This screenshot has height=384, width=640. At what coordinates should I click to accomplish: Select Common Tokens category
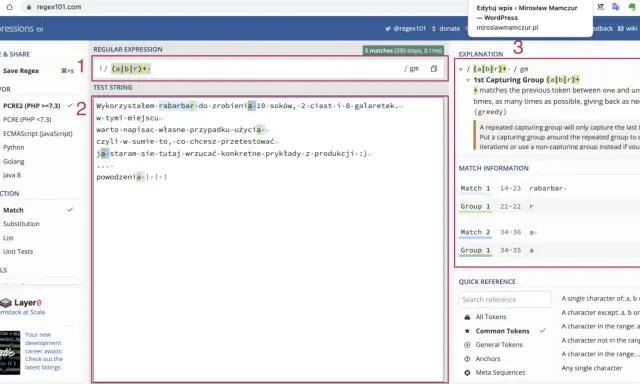click(x=502, y=331)
